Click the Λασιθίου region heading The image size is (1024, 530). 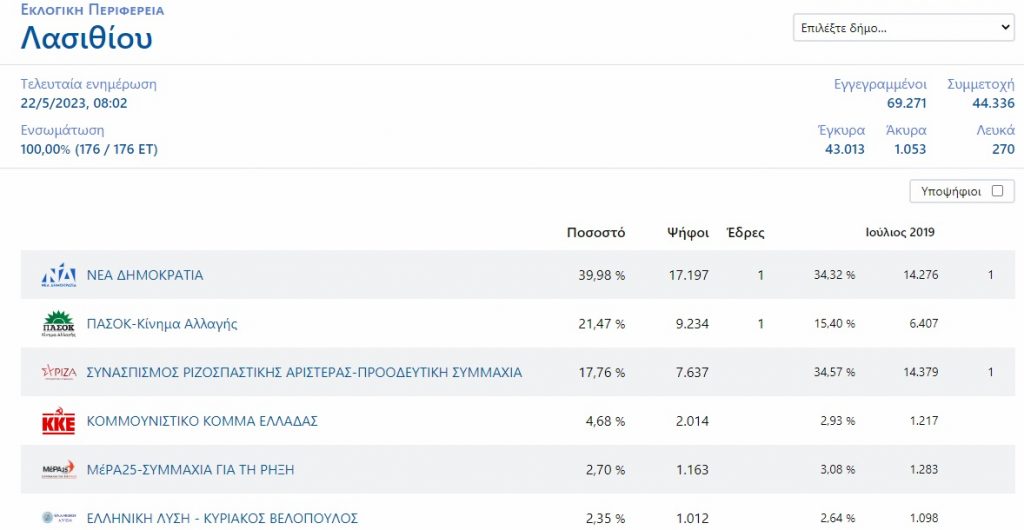coord(86,39)
